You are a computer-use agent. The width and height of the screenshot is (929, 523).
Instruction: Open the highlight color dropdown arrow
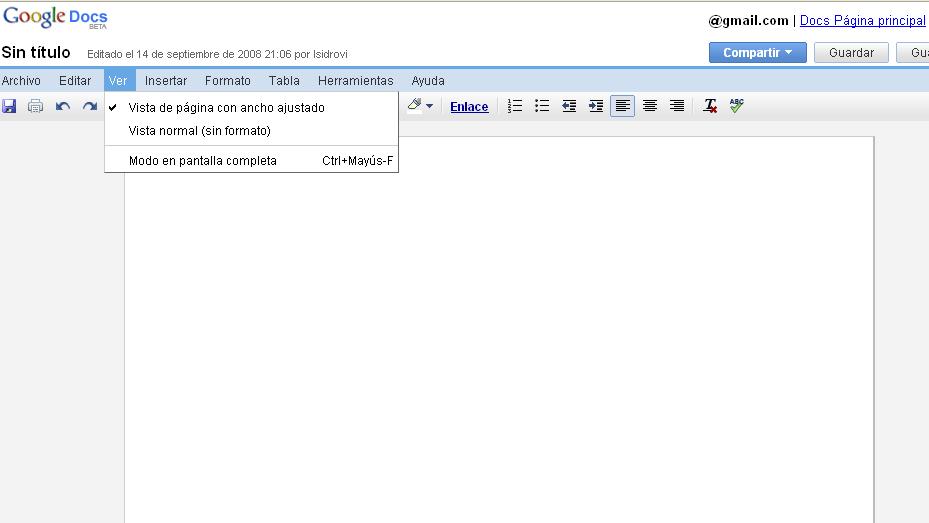430,107
